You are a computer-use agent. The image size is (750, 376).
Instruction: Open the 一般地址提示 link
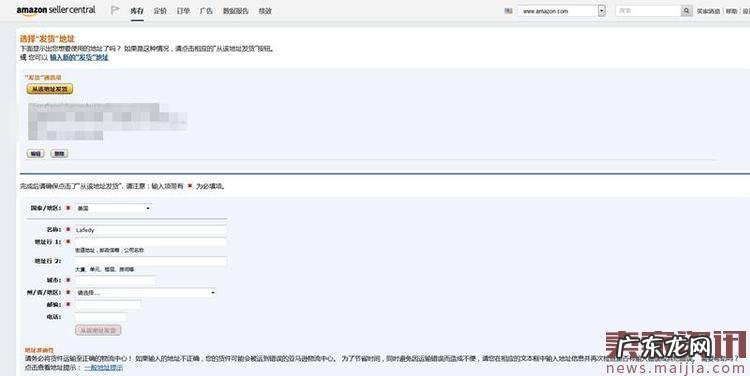coord(104,367)
